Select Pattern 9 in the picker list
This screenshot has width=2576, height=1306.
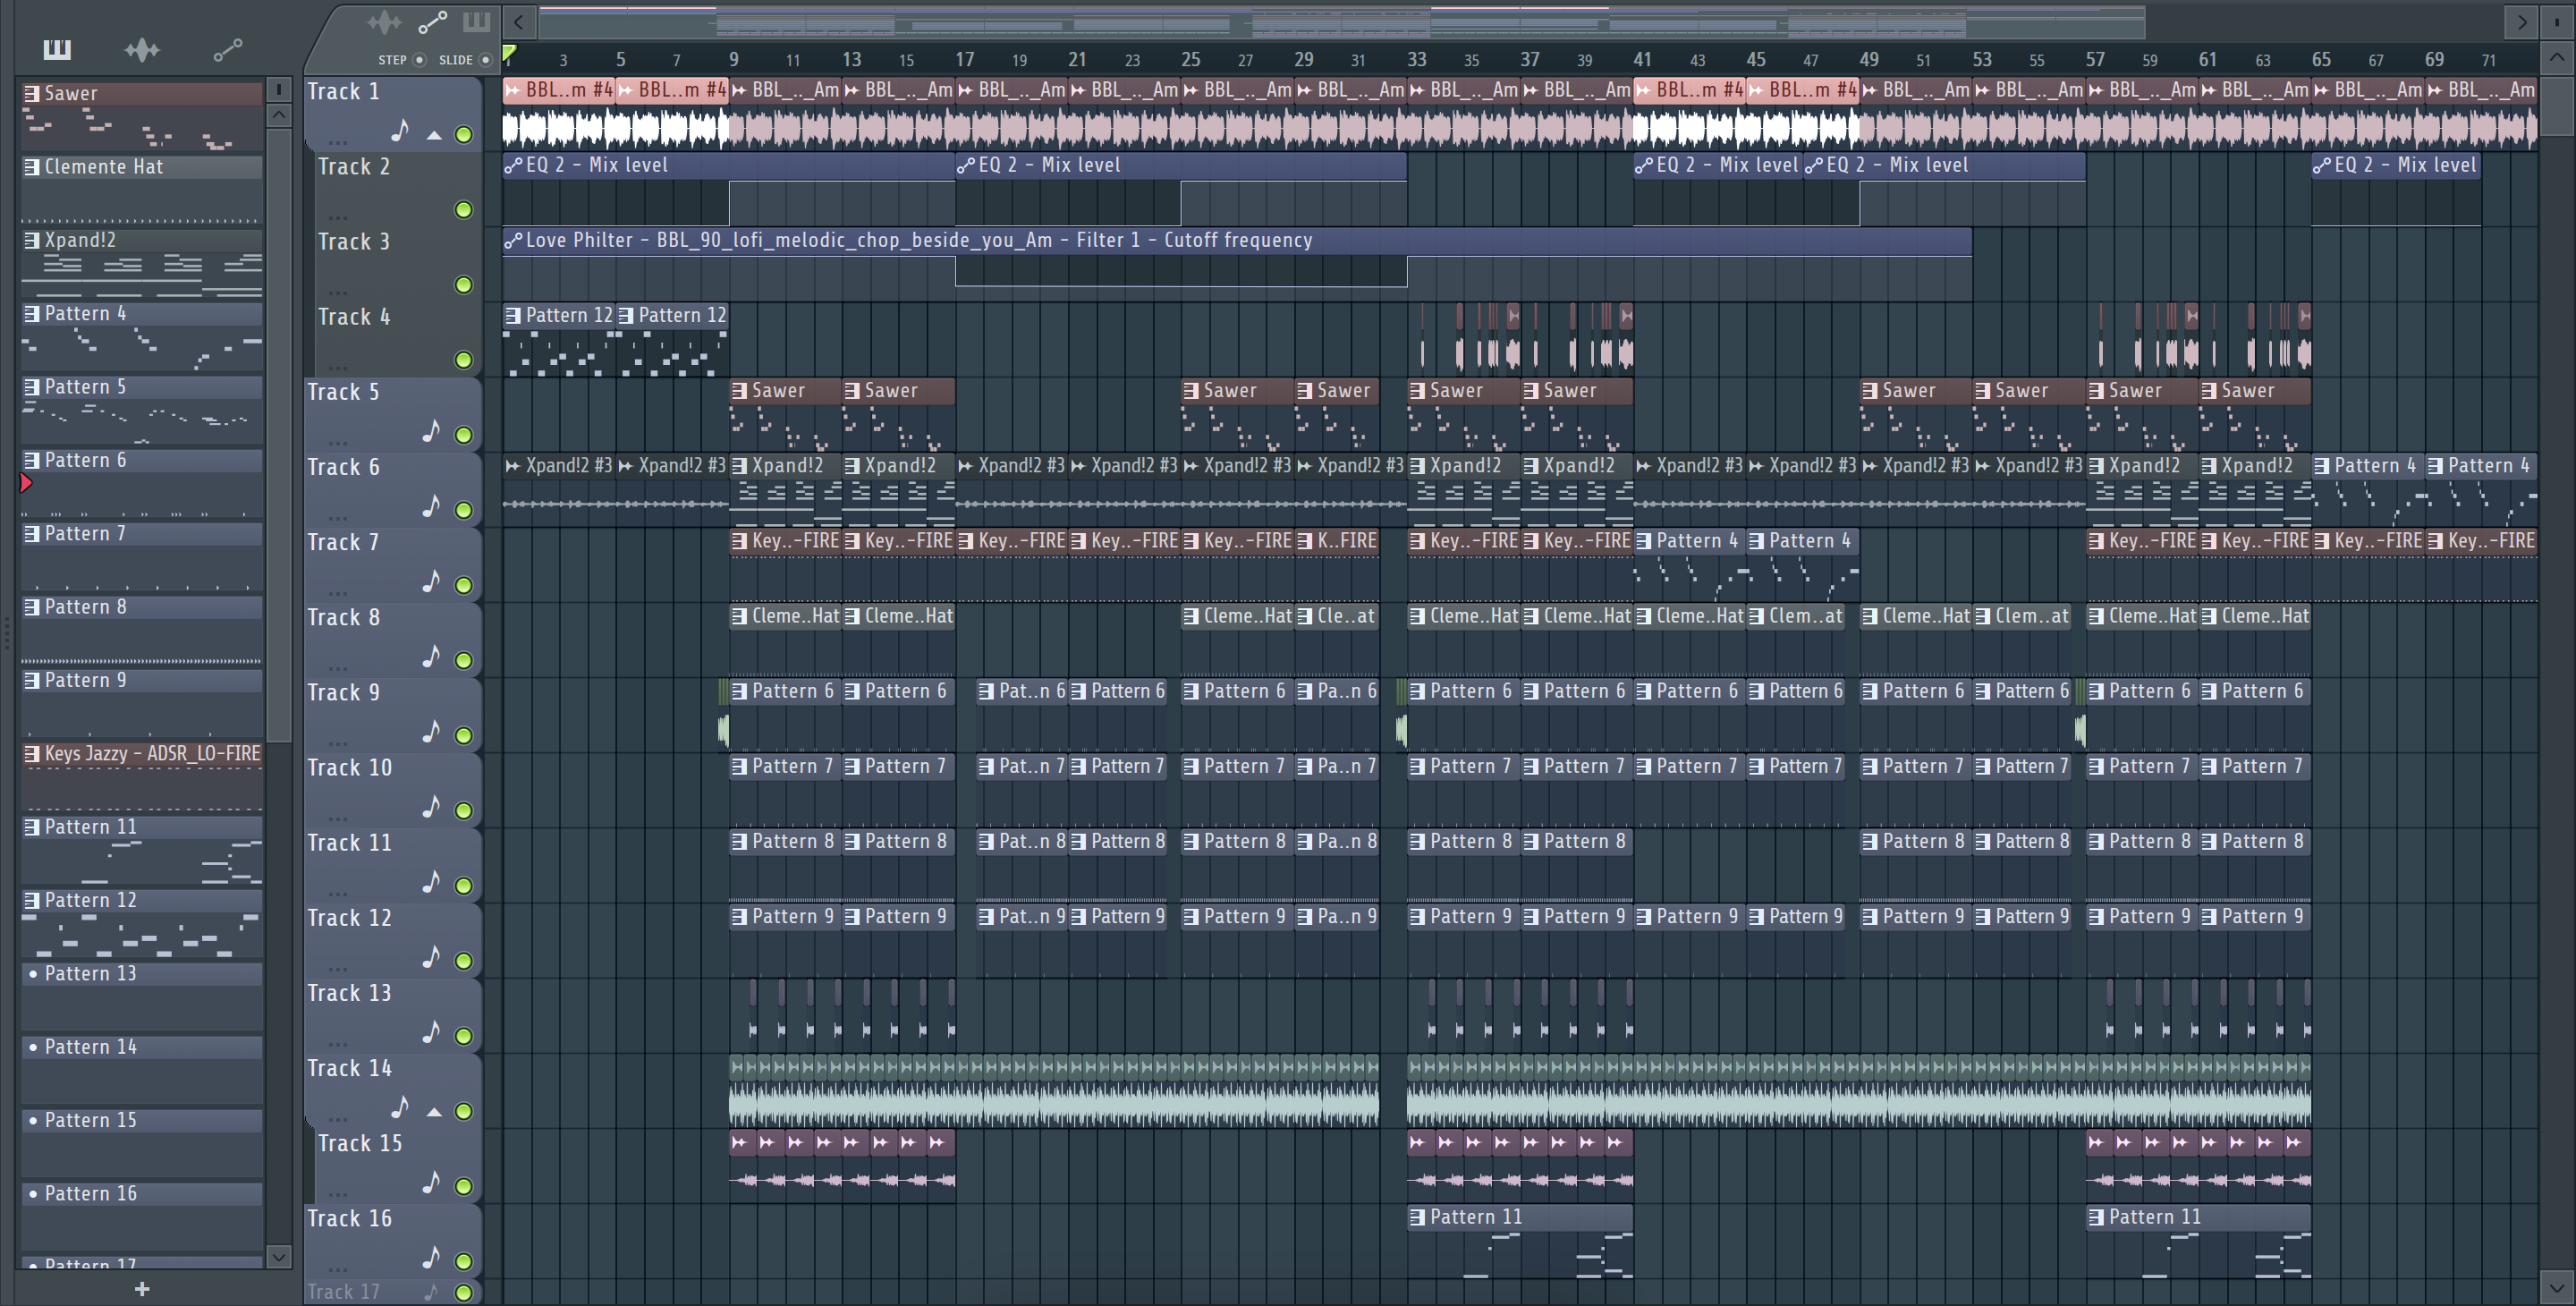point(142,703)
